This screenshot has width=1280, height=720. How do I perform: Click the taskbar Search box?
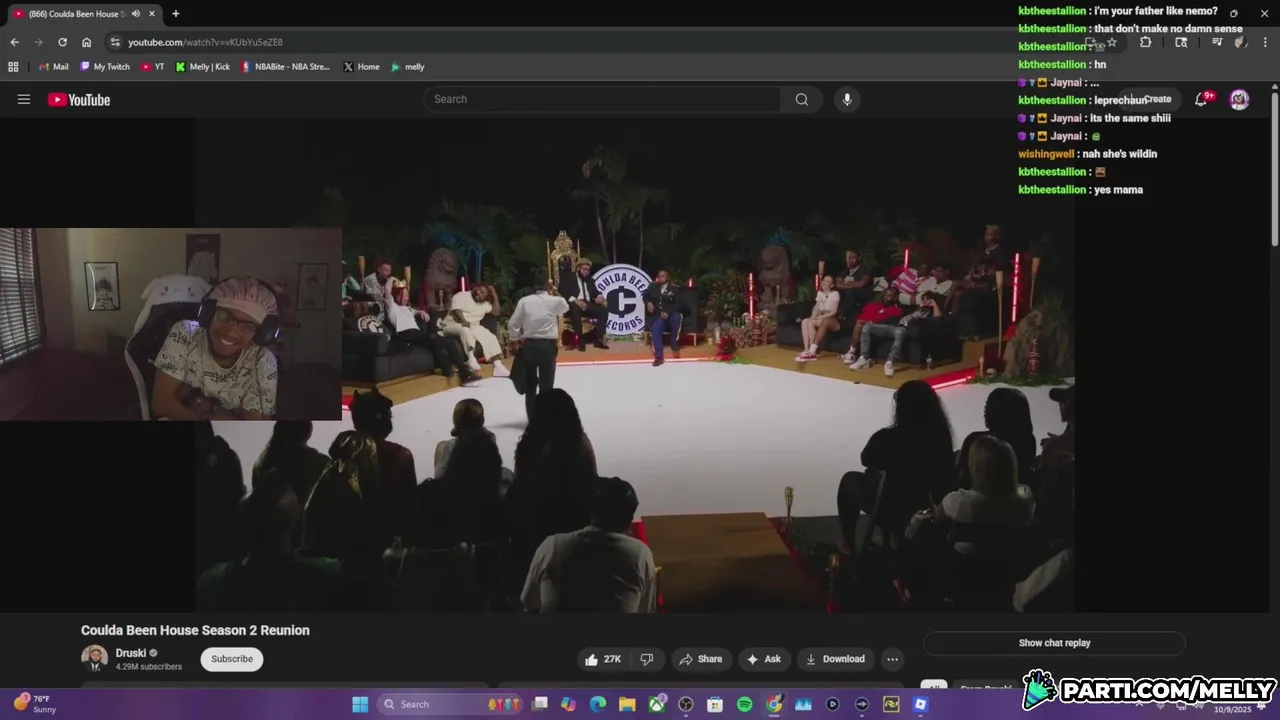click(450, 704)
